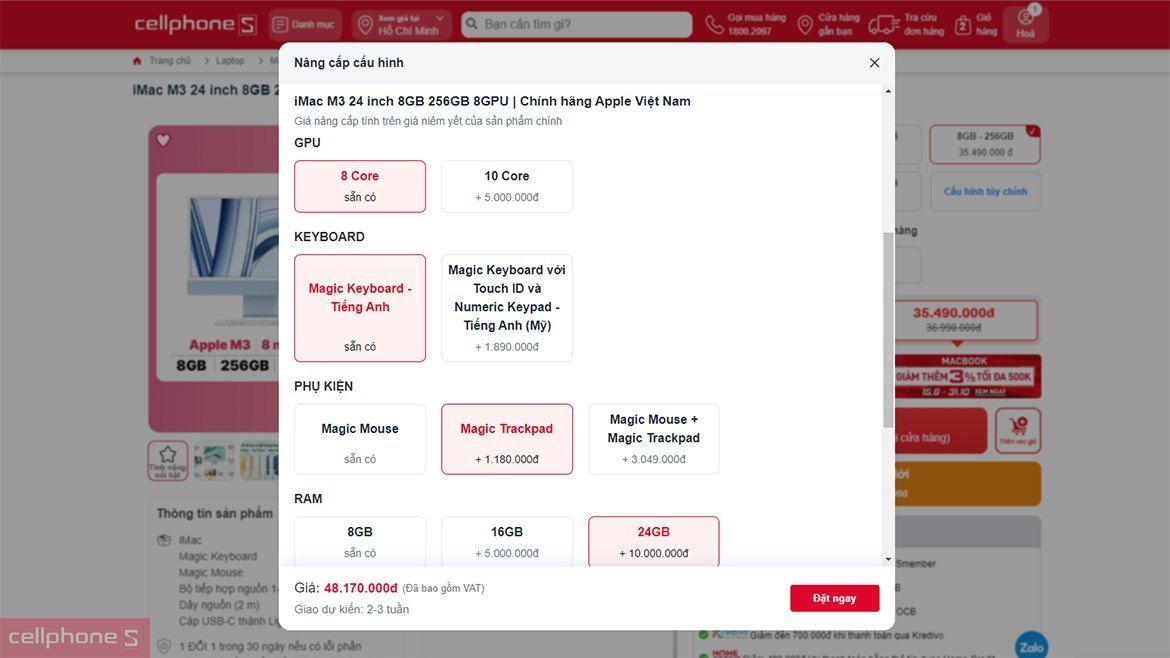Click the search box Bạn cần tìm gì
Screen dimensions: 1170x658
[x=580, y=25]
